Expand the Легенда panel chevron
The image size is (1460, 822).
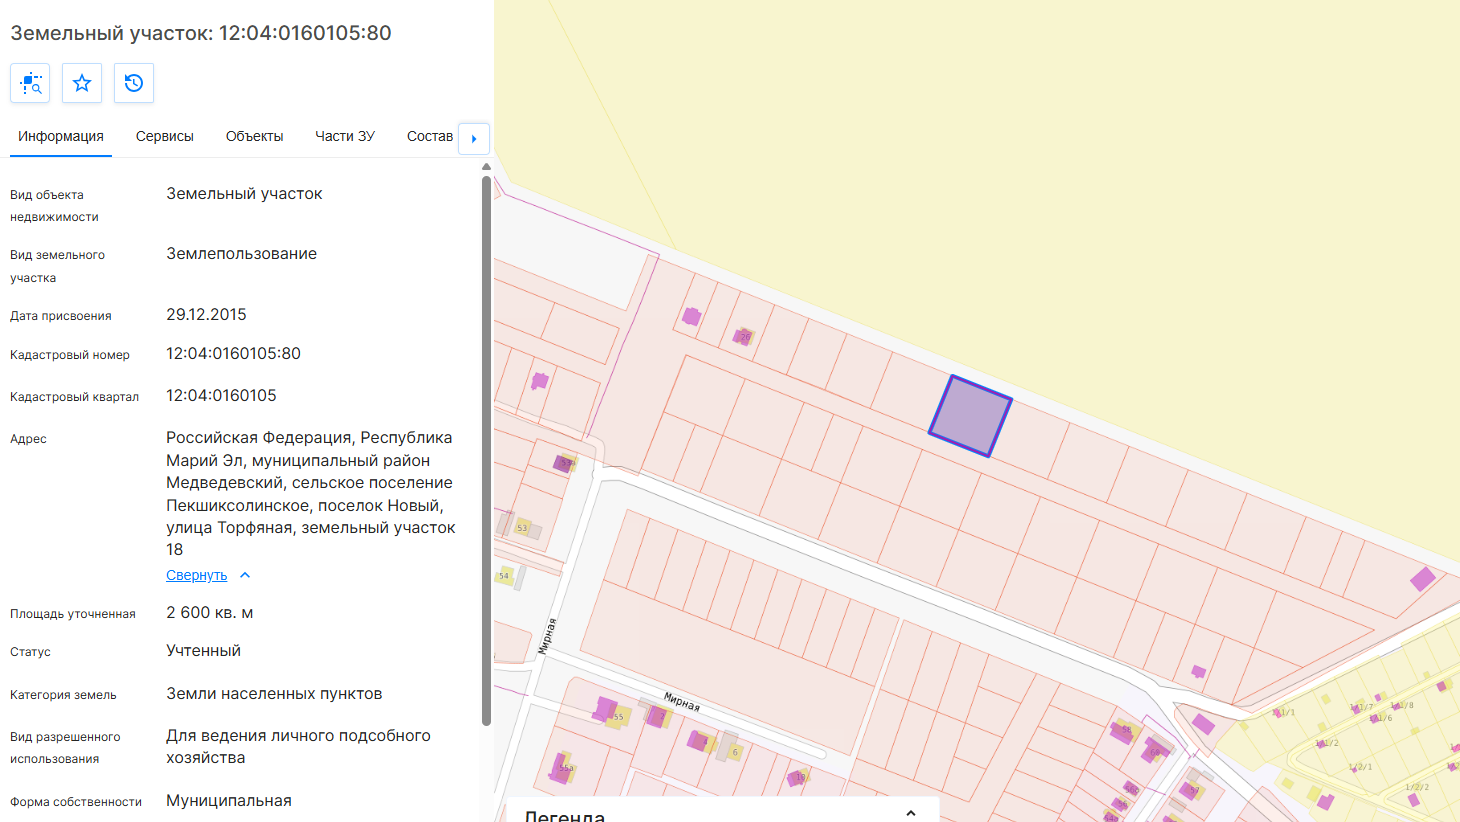pyautogui.click(x=911, y=813)
